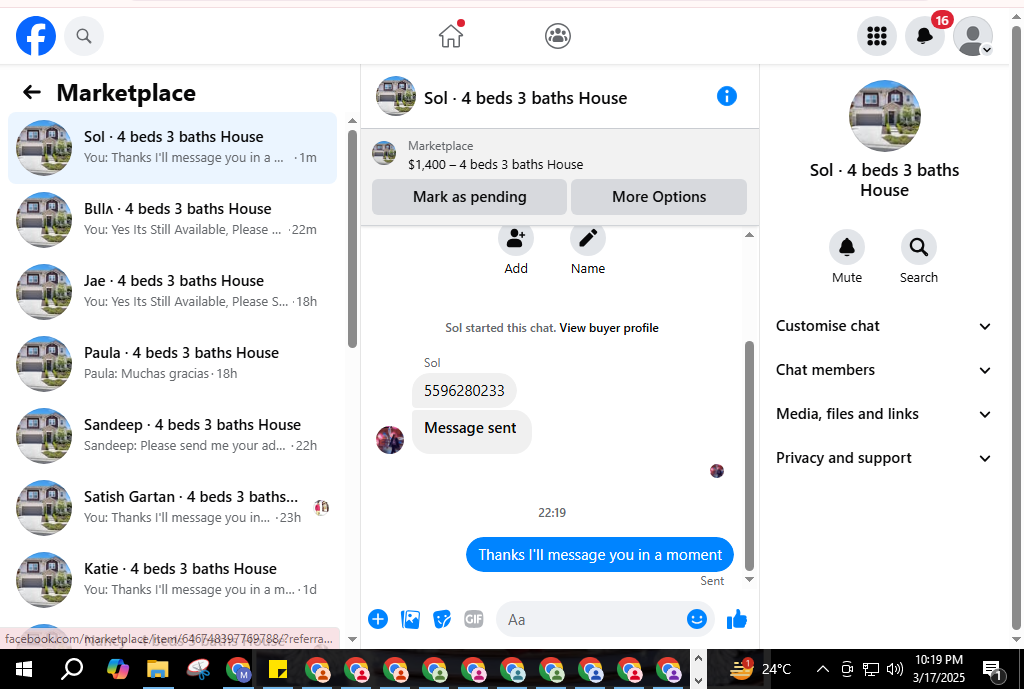
Task: Open the Satish Gartan conversation
Action: pyautogui.click(x=172, y=508)
